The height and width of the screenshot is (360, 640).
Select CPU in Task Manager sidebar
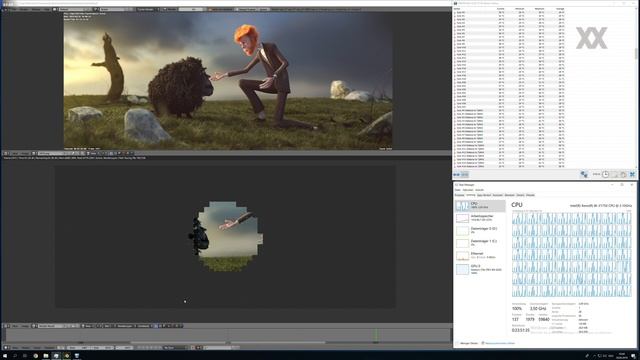(480, 205)
